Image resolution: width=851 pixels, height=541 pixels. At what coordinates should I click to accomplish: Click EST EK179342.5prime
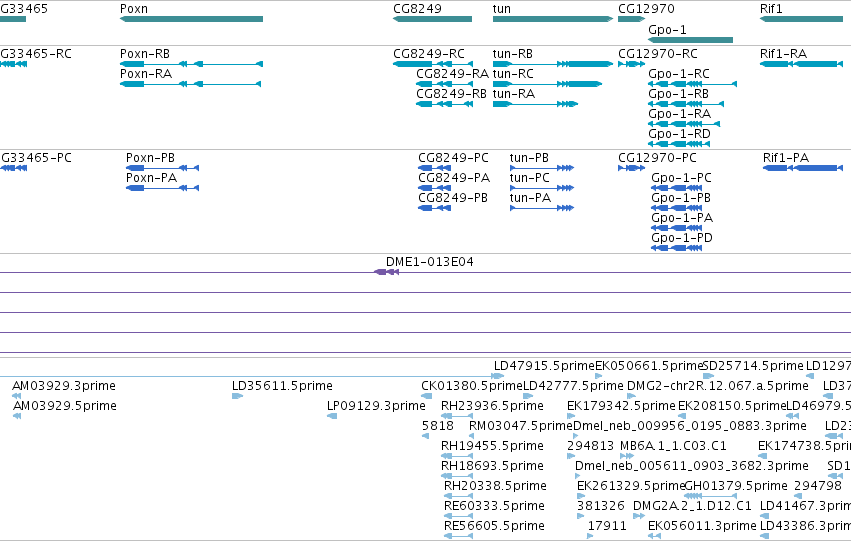pos(570,416)
